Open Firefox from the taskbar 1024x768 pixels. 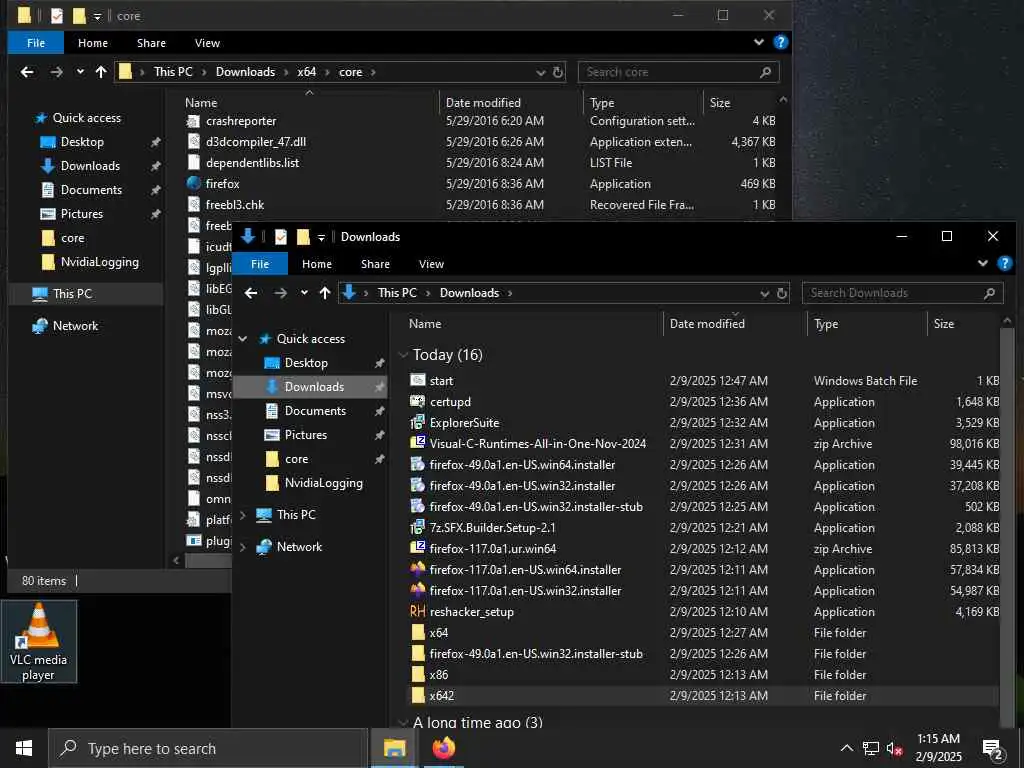(x=443, y=748)
